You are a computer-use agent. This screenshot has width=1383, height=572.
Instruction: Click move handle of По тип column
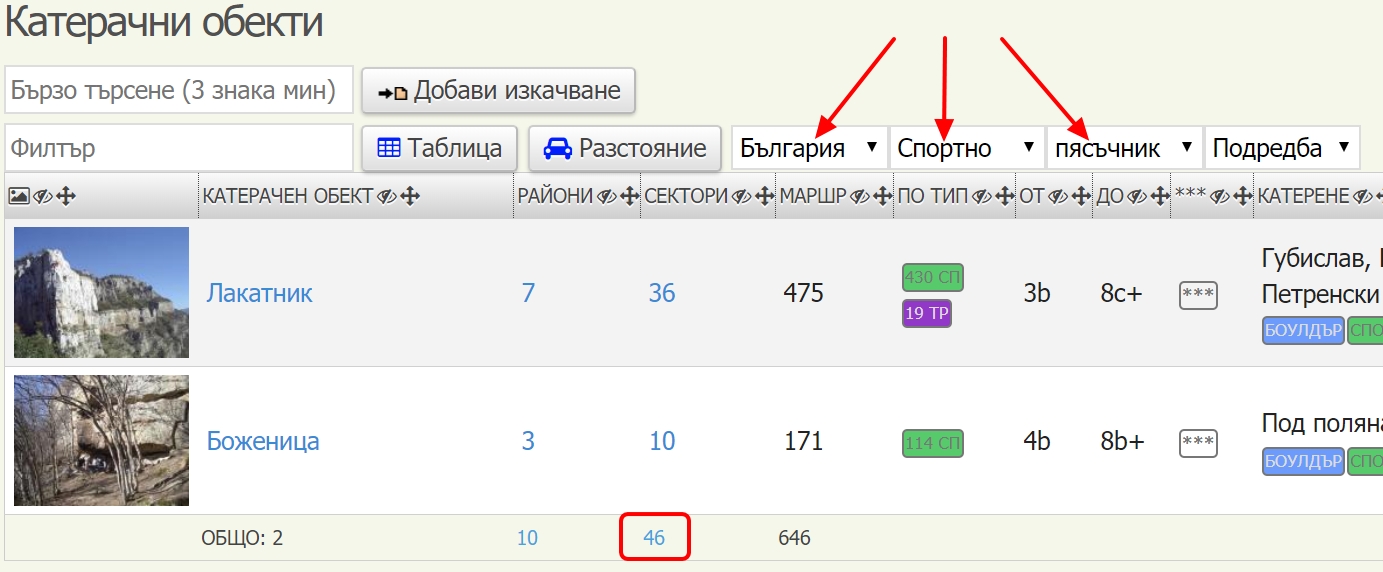pos(1005,197)
